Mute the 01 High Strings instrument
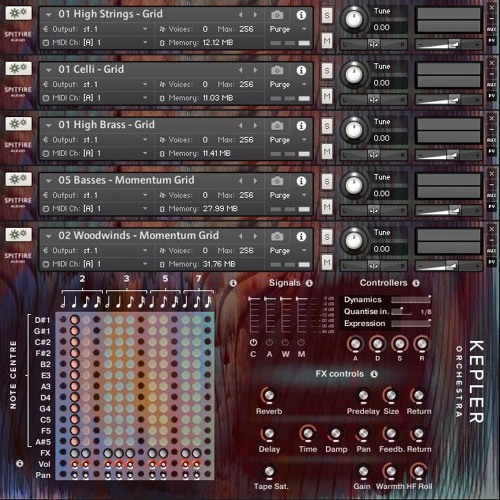This screenshot has height=500, width=500. coord(327,41)
